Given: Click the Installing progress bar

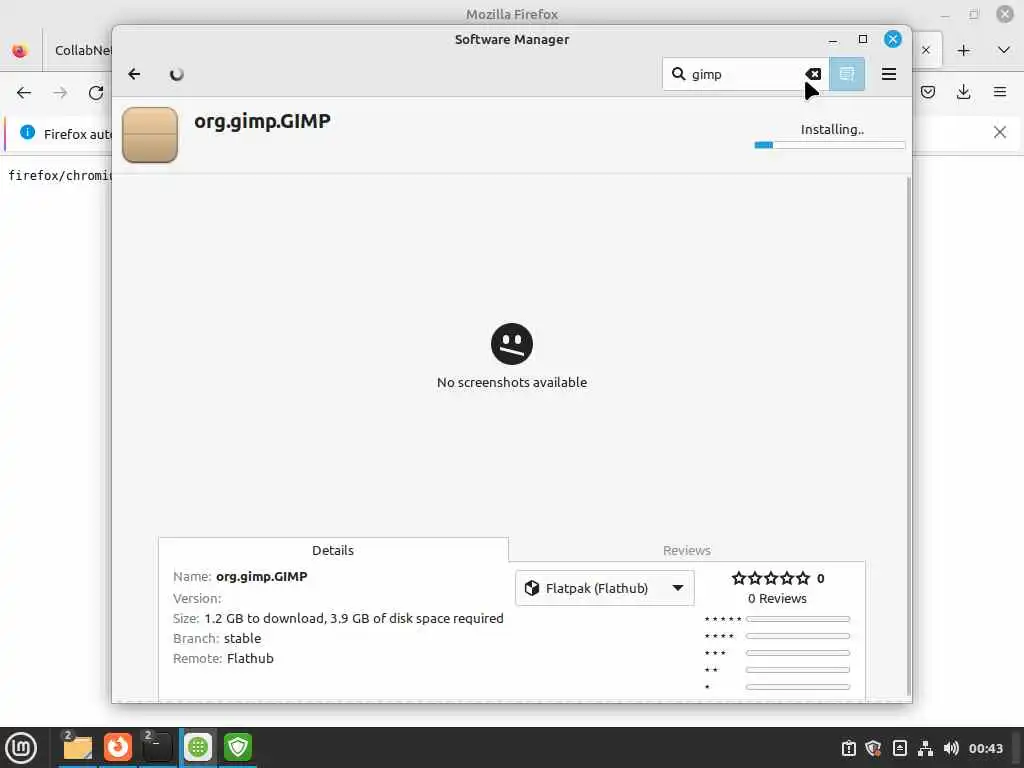Looking at the screenshot, I should (829, 145).
